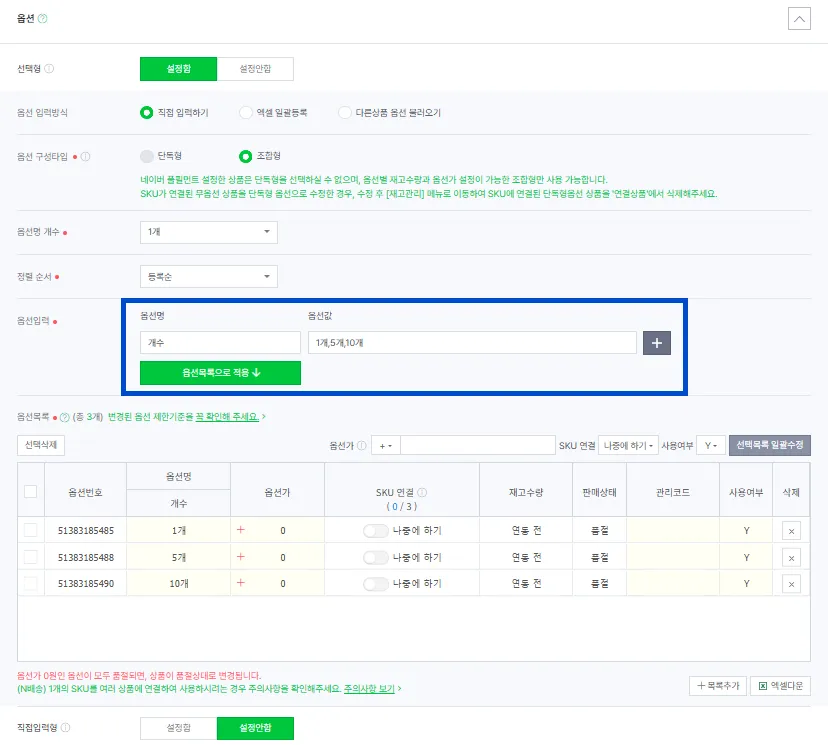Open the 꼭 확인해 주세요 link
Viewport: 828px width, 745px height.
point(227,417)
